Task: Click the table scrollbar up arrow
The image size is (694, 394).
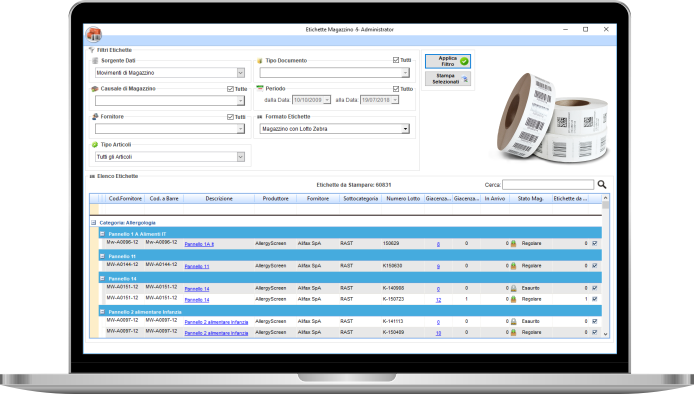Action: pyautogui.click(x=605, y=198)
